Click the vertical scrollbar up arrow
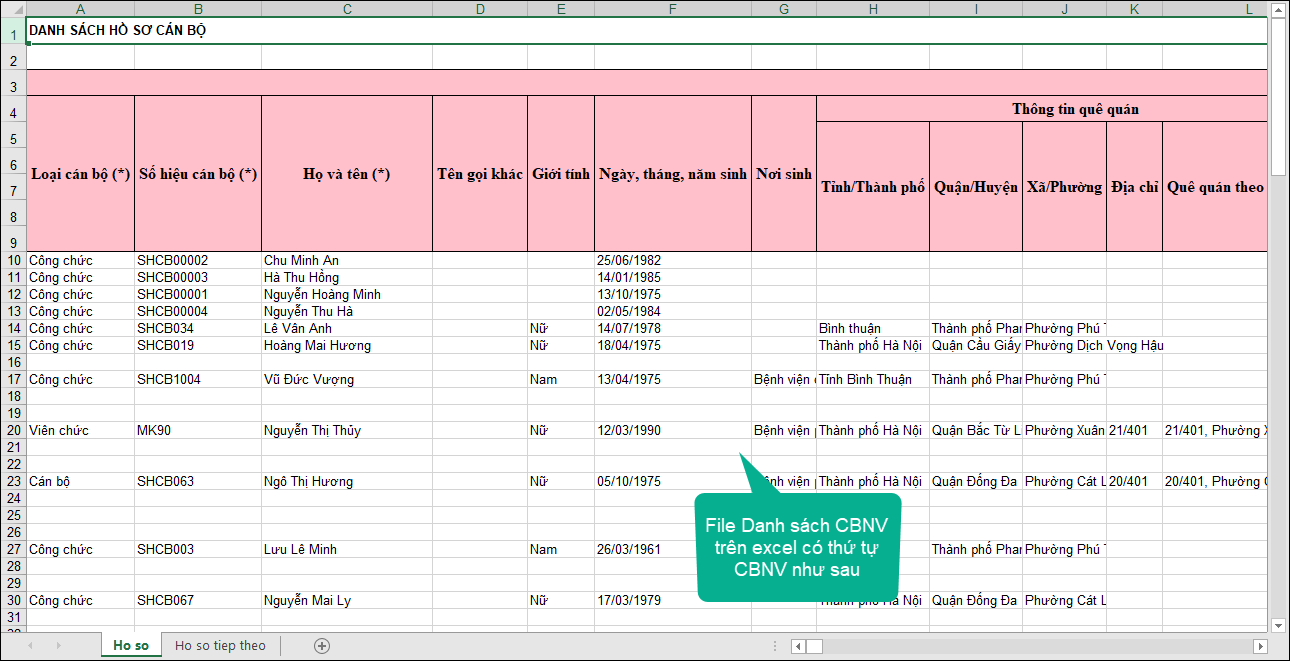Viewport: 1290px width, 661px height. (x=1277, y=9)
